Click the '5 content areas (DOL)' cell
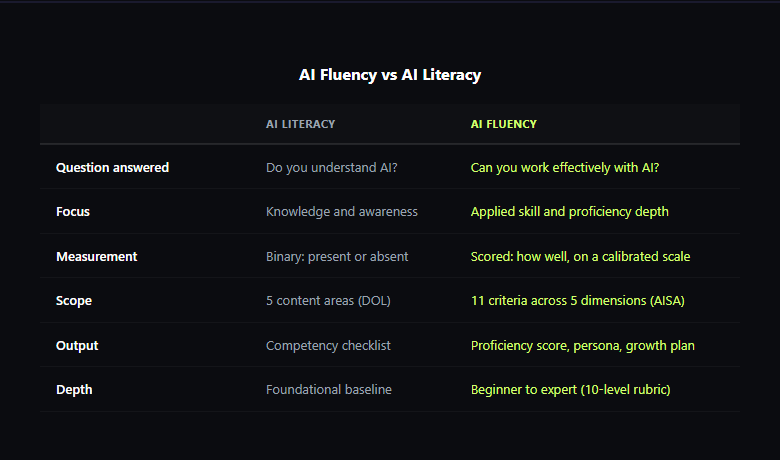 click(x=328, y=301)
